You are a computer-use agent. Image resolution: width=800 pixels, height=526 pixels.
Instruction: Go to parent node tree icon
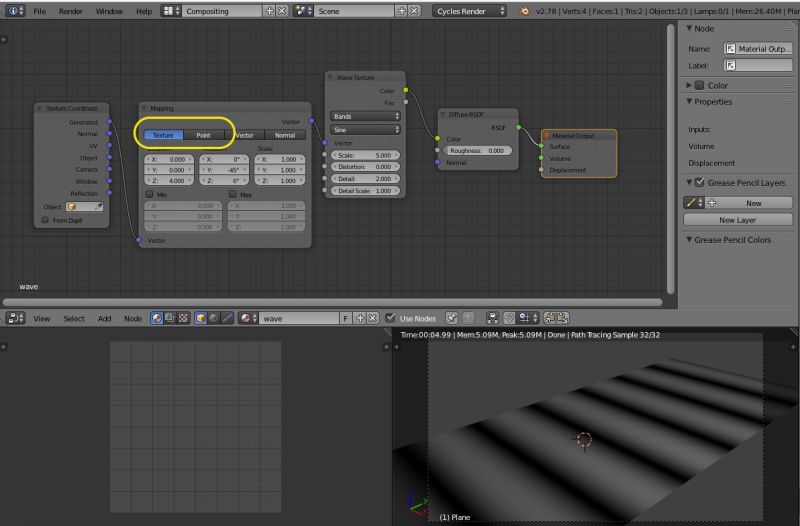[x=468, y=318]
